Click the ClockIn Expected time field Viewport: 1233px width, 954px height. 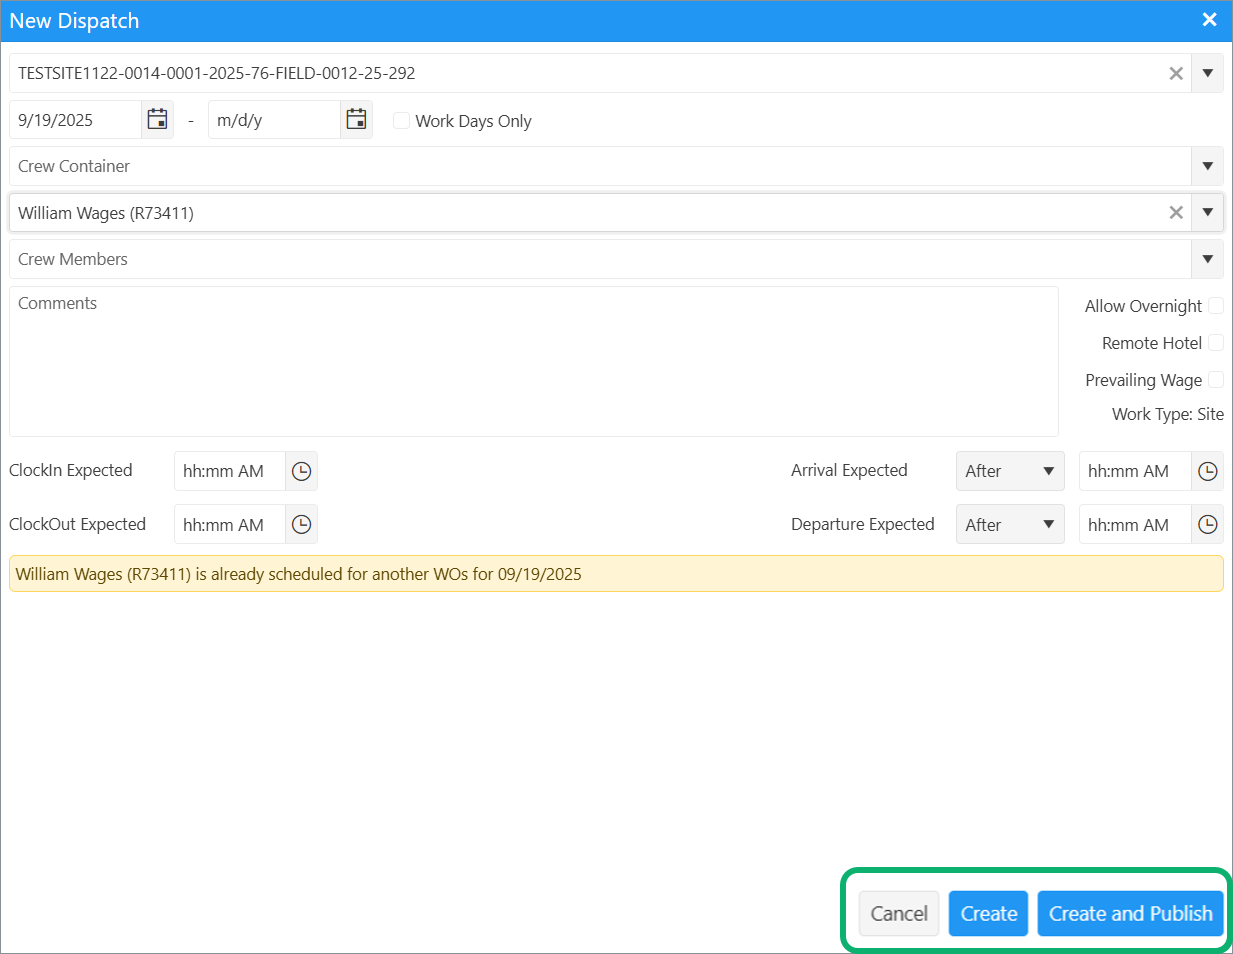coord(230,471)
